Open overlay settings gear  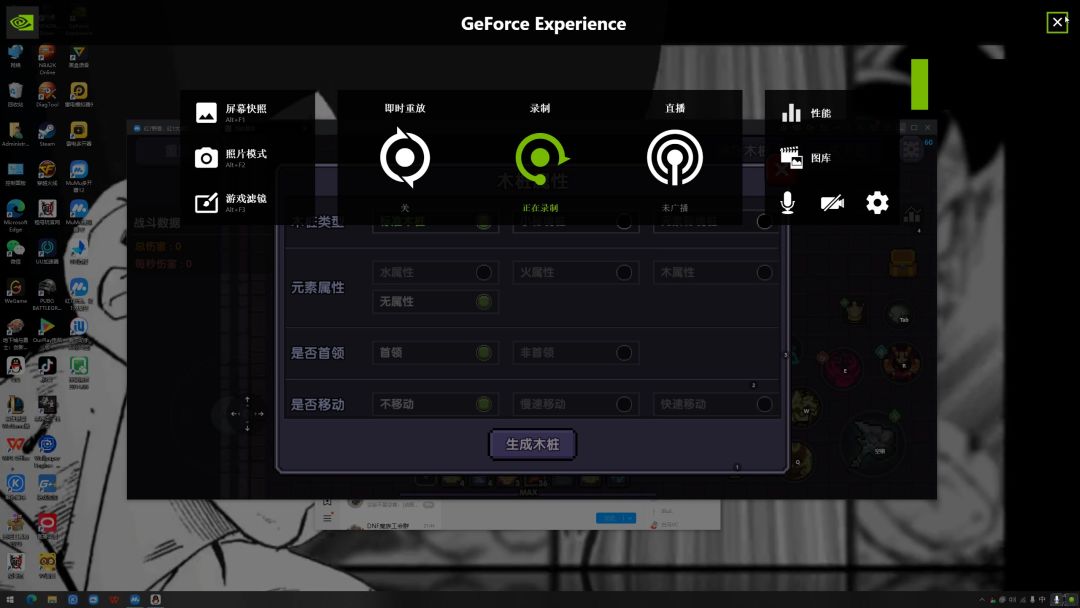click(x=877, y=203)
